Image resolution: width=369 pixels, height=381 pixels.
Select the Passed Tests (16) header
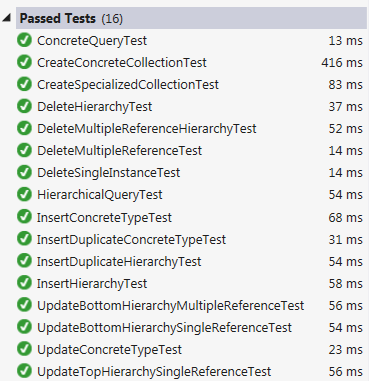pyautogui.click(x=191, y=18)
